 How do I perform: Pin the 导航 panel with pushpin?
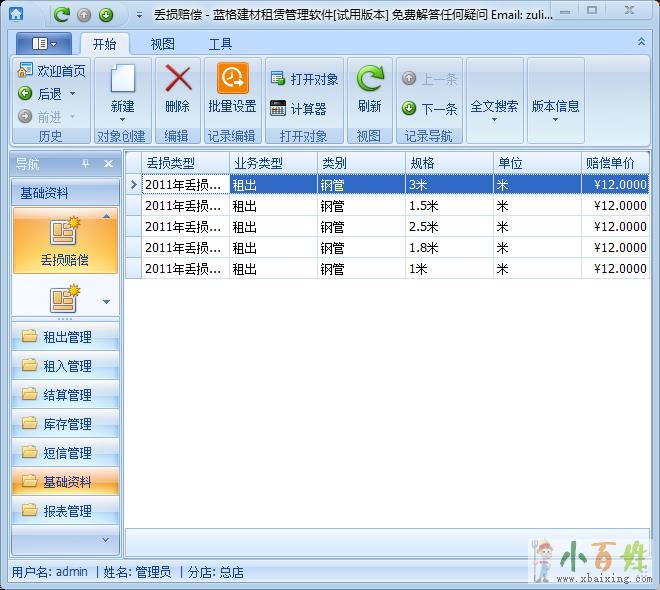pos(86,164)
